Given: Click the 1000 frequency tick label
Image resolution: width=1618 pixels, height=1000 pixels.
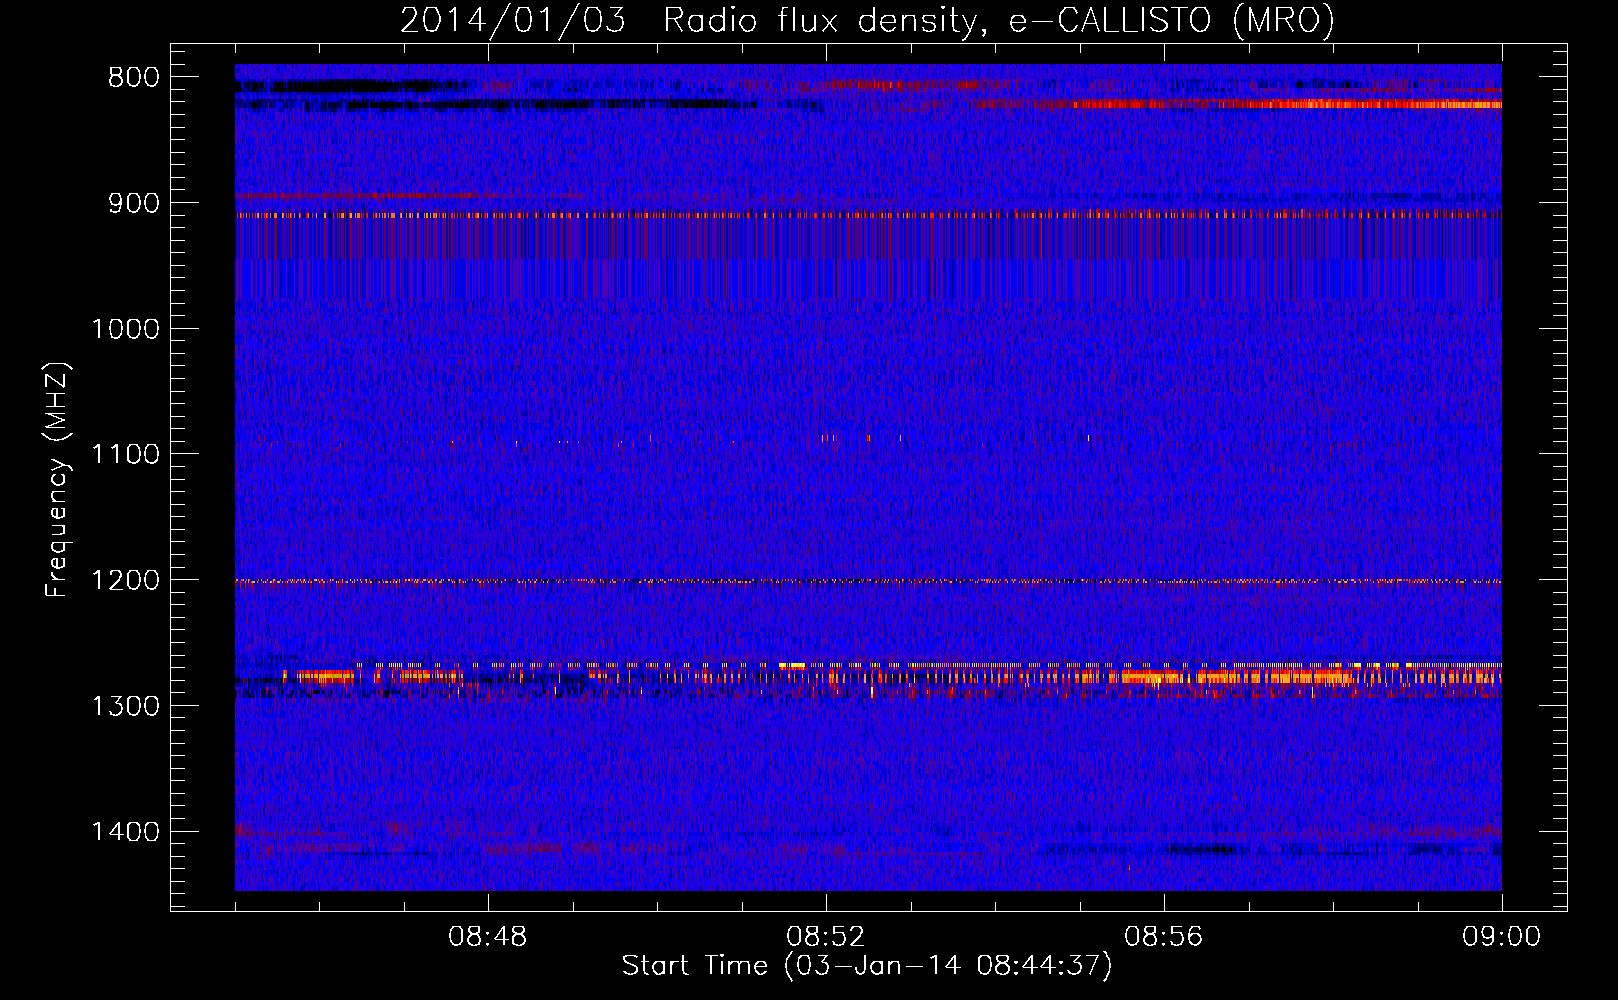Looking at the screenshot, I should pyautogui.click(x=125, y=329).
